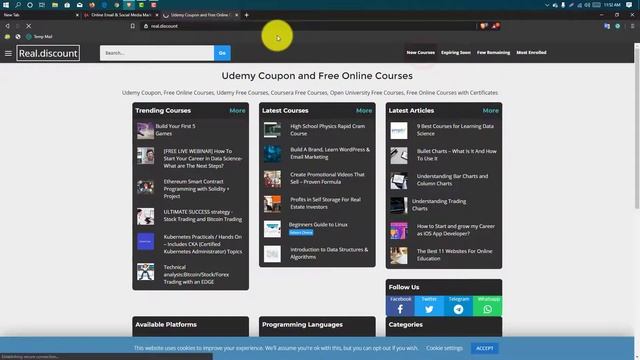The width and height of the screenshot is (640, 360).
Task: Open Beginners Guide to Linux course
Action: [318, 224]
